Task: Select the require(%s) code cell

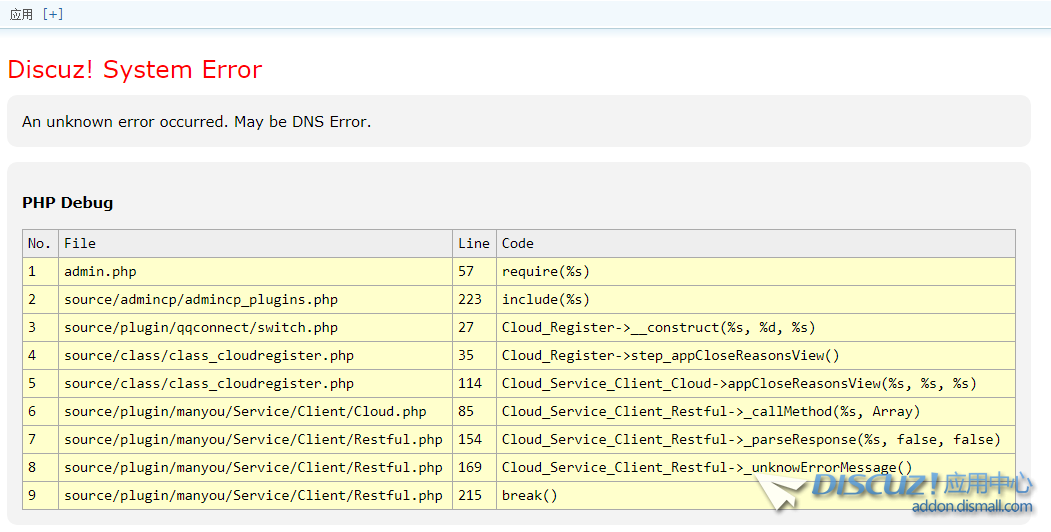Action: [x=756, y=271]
